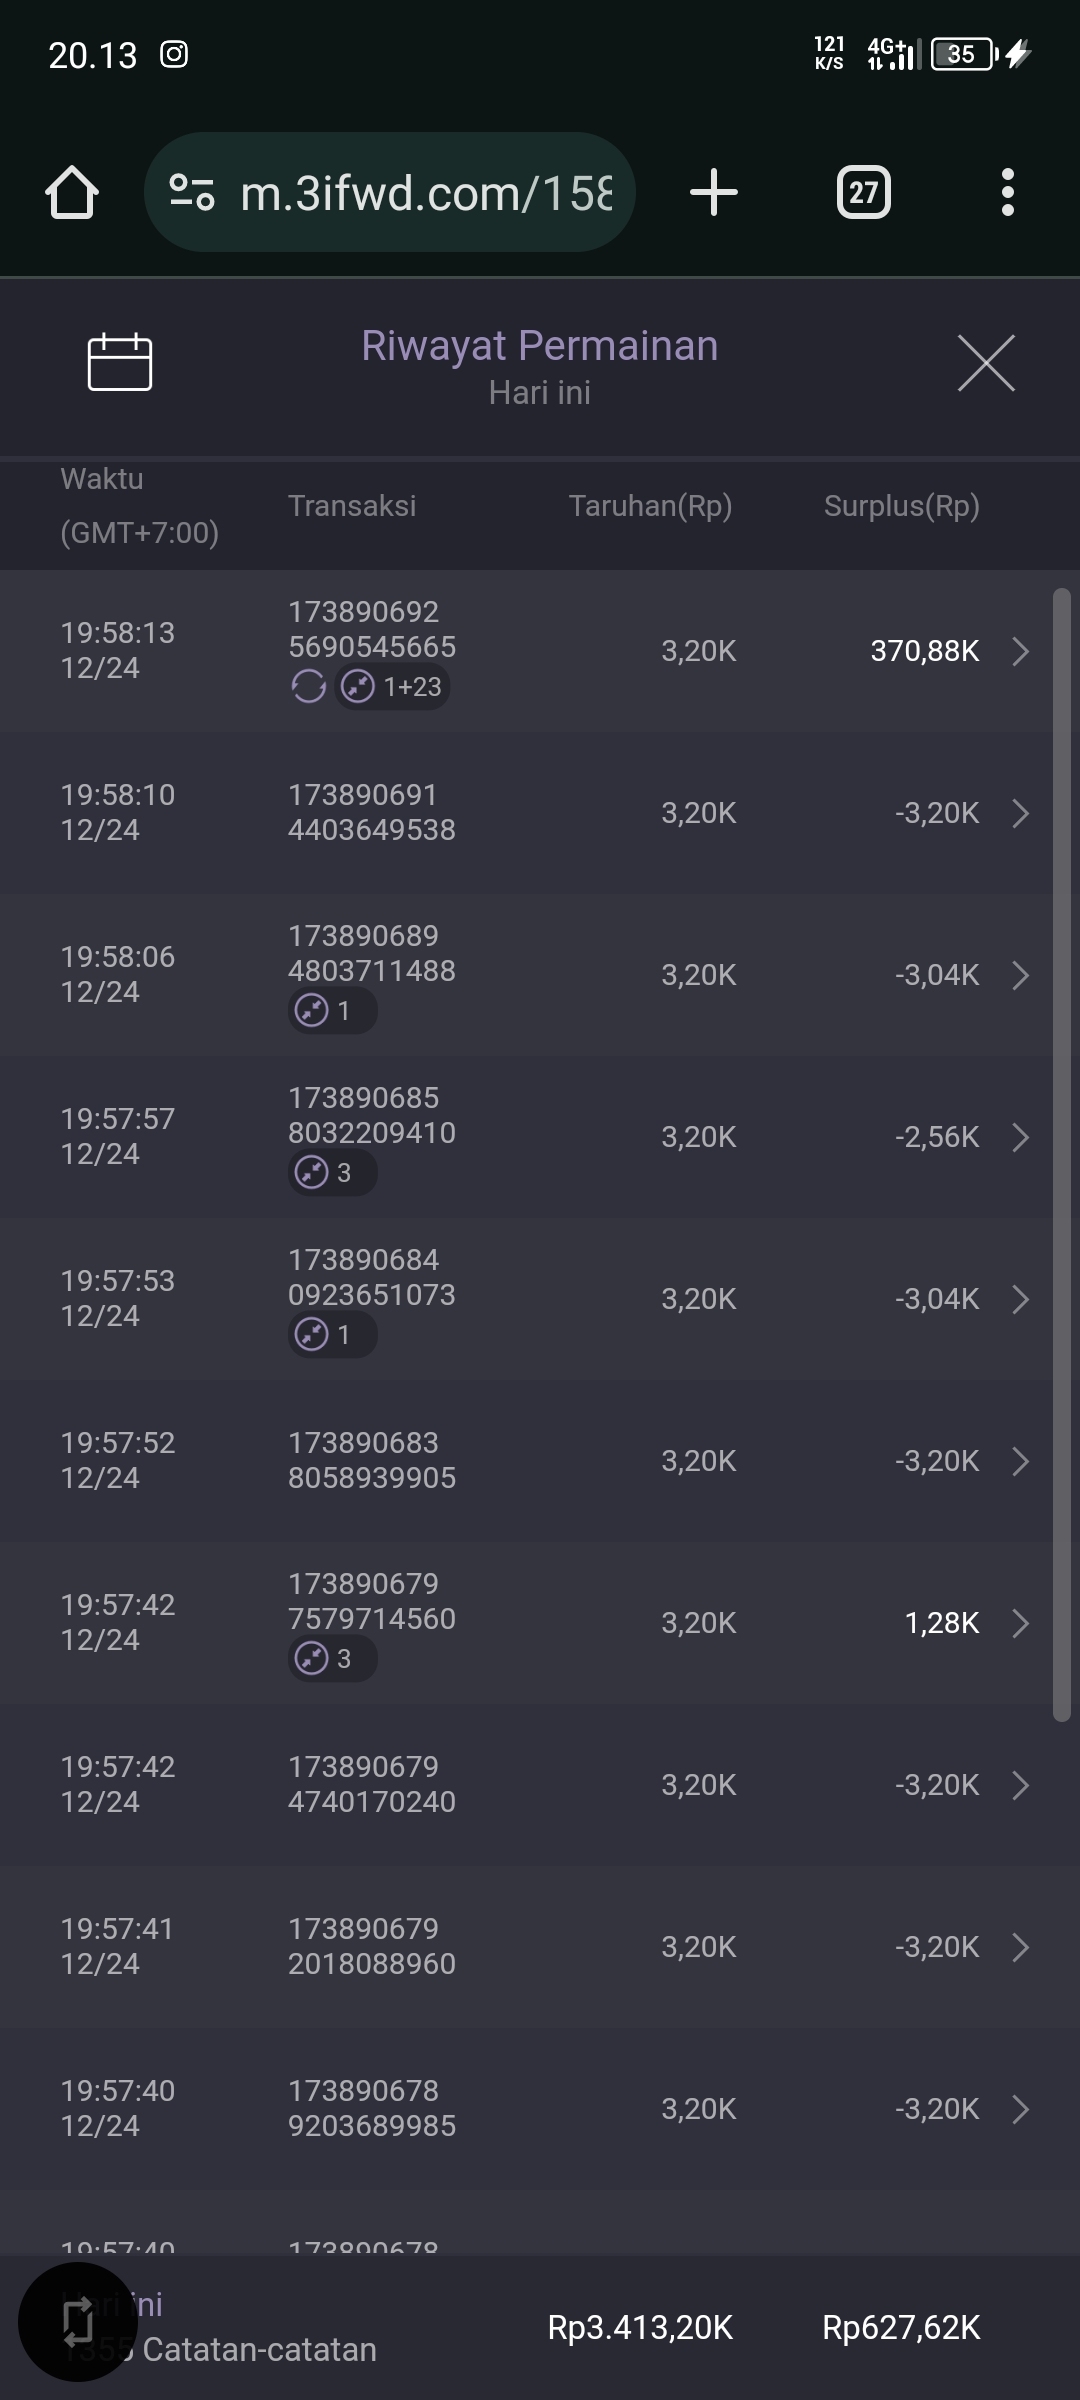Tap the Catatan-catatan records summary
This screenshot has width=1080, height=2400.
click(259, 2349)
